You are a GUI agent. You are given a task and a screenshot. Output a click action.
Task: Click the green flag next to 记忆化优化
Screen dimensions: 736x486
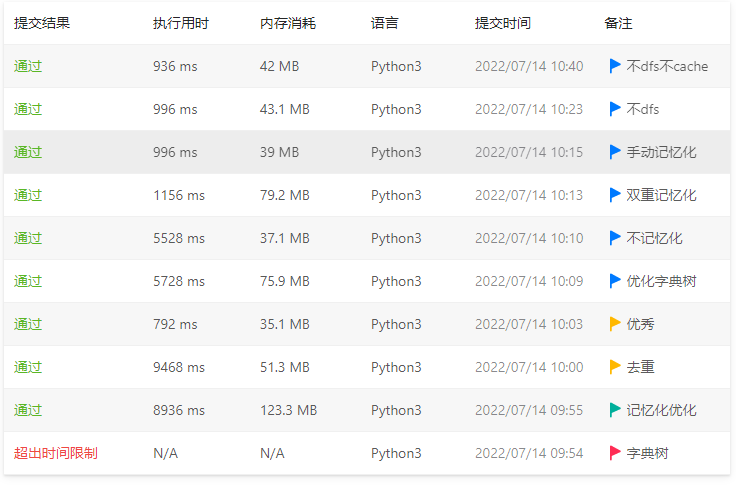coord(615,410)
